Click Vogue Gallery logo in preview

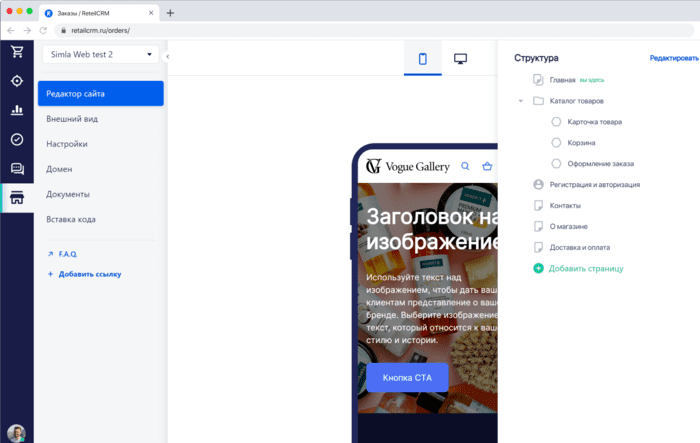(408, 166)
